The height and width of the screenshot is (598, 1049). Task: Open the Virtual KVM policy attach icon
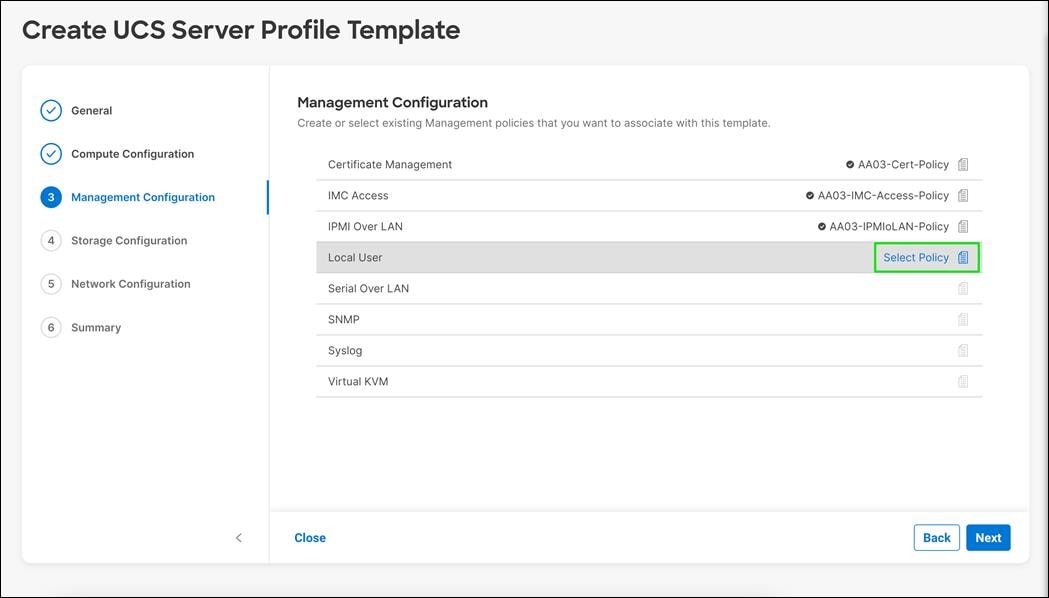(x=962, y=381)
